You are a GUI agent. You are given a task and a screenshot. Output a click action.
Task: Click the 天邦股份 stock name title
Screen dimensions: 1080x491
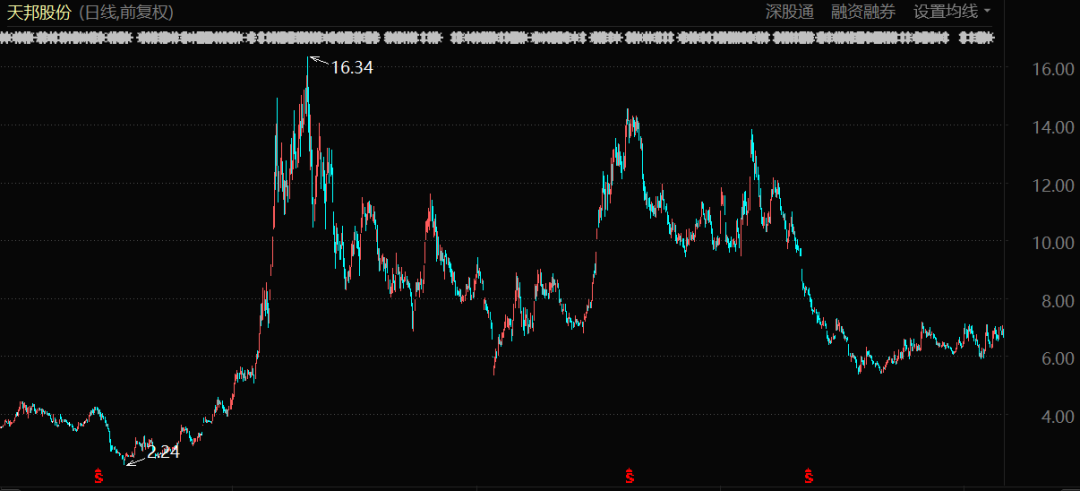coord(40,12)
